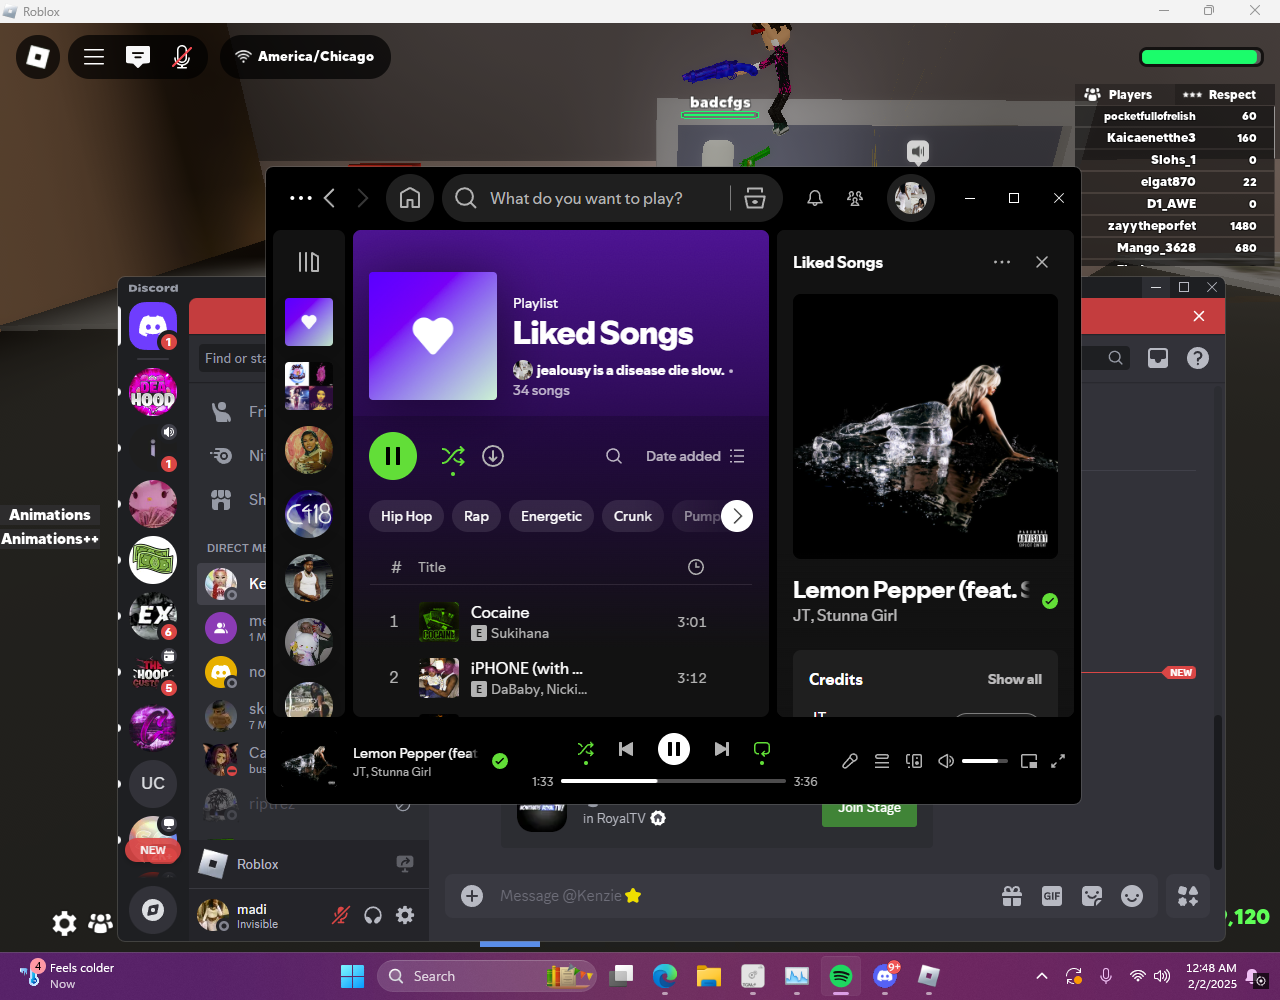Toggle shuffle in the bottom player bar

[x=586, y=749]
